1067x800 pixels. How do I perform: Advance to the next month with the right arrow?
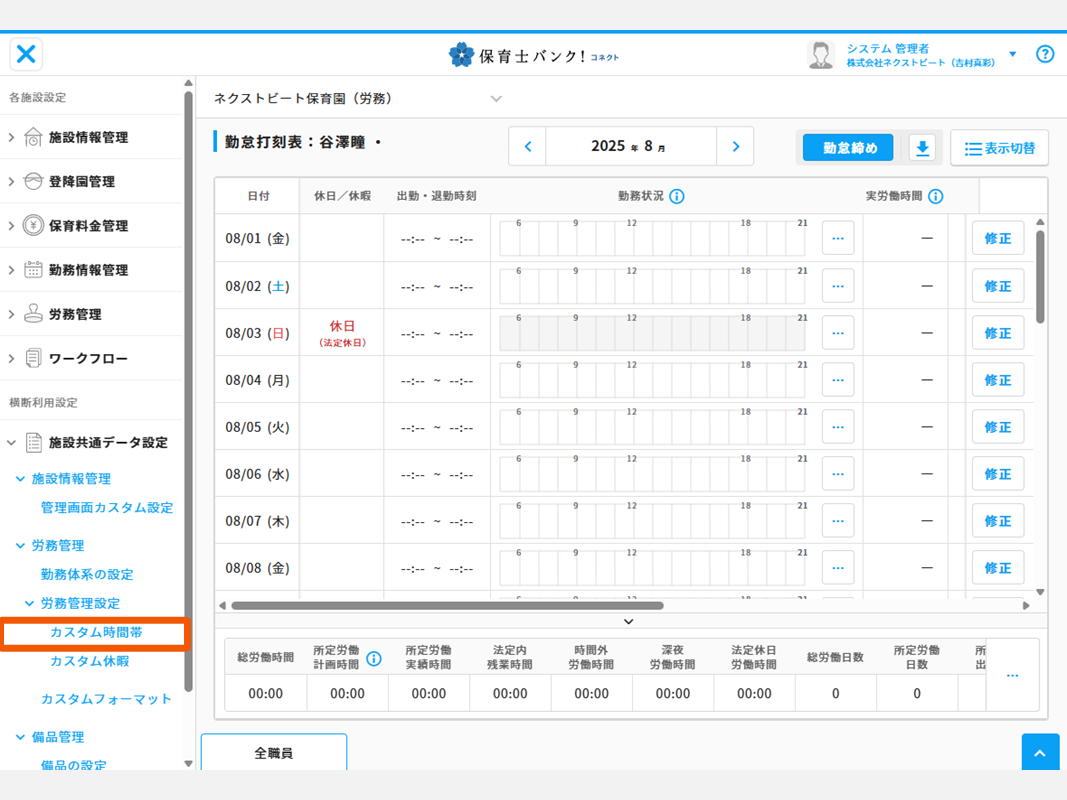[735, 147]
